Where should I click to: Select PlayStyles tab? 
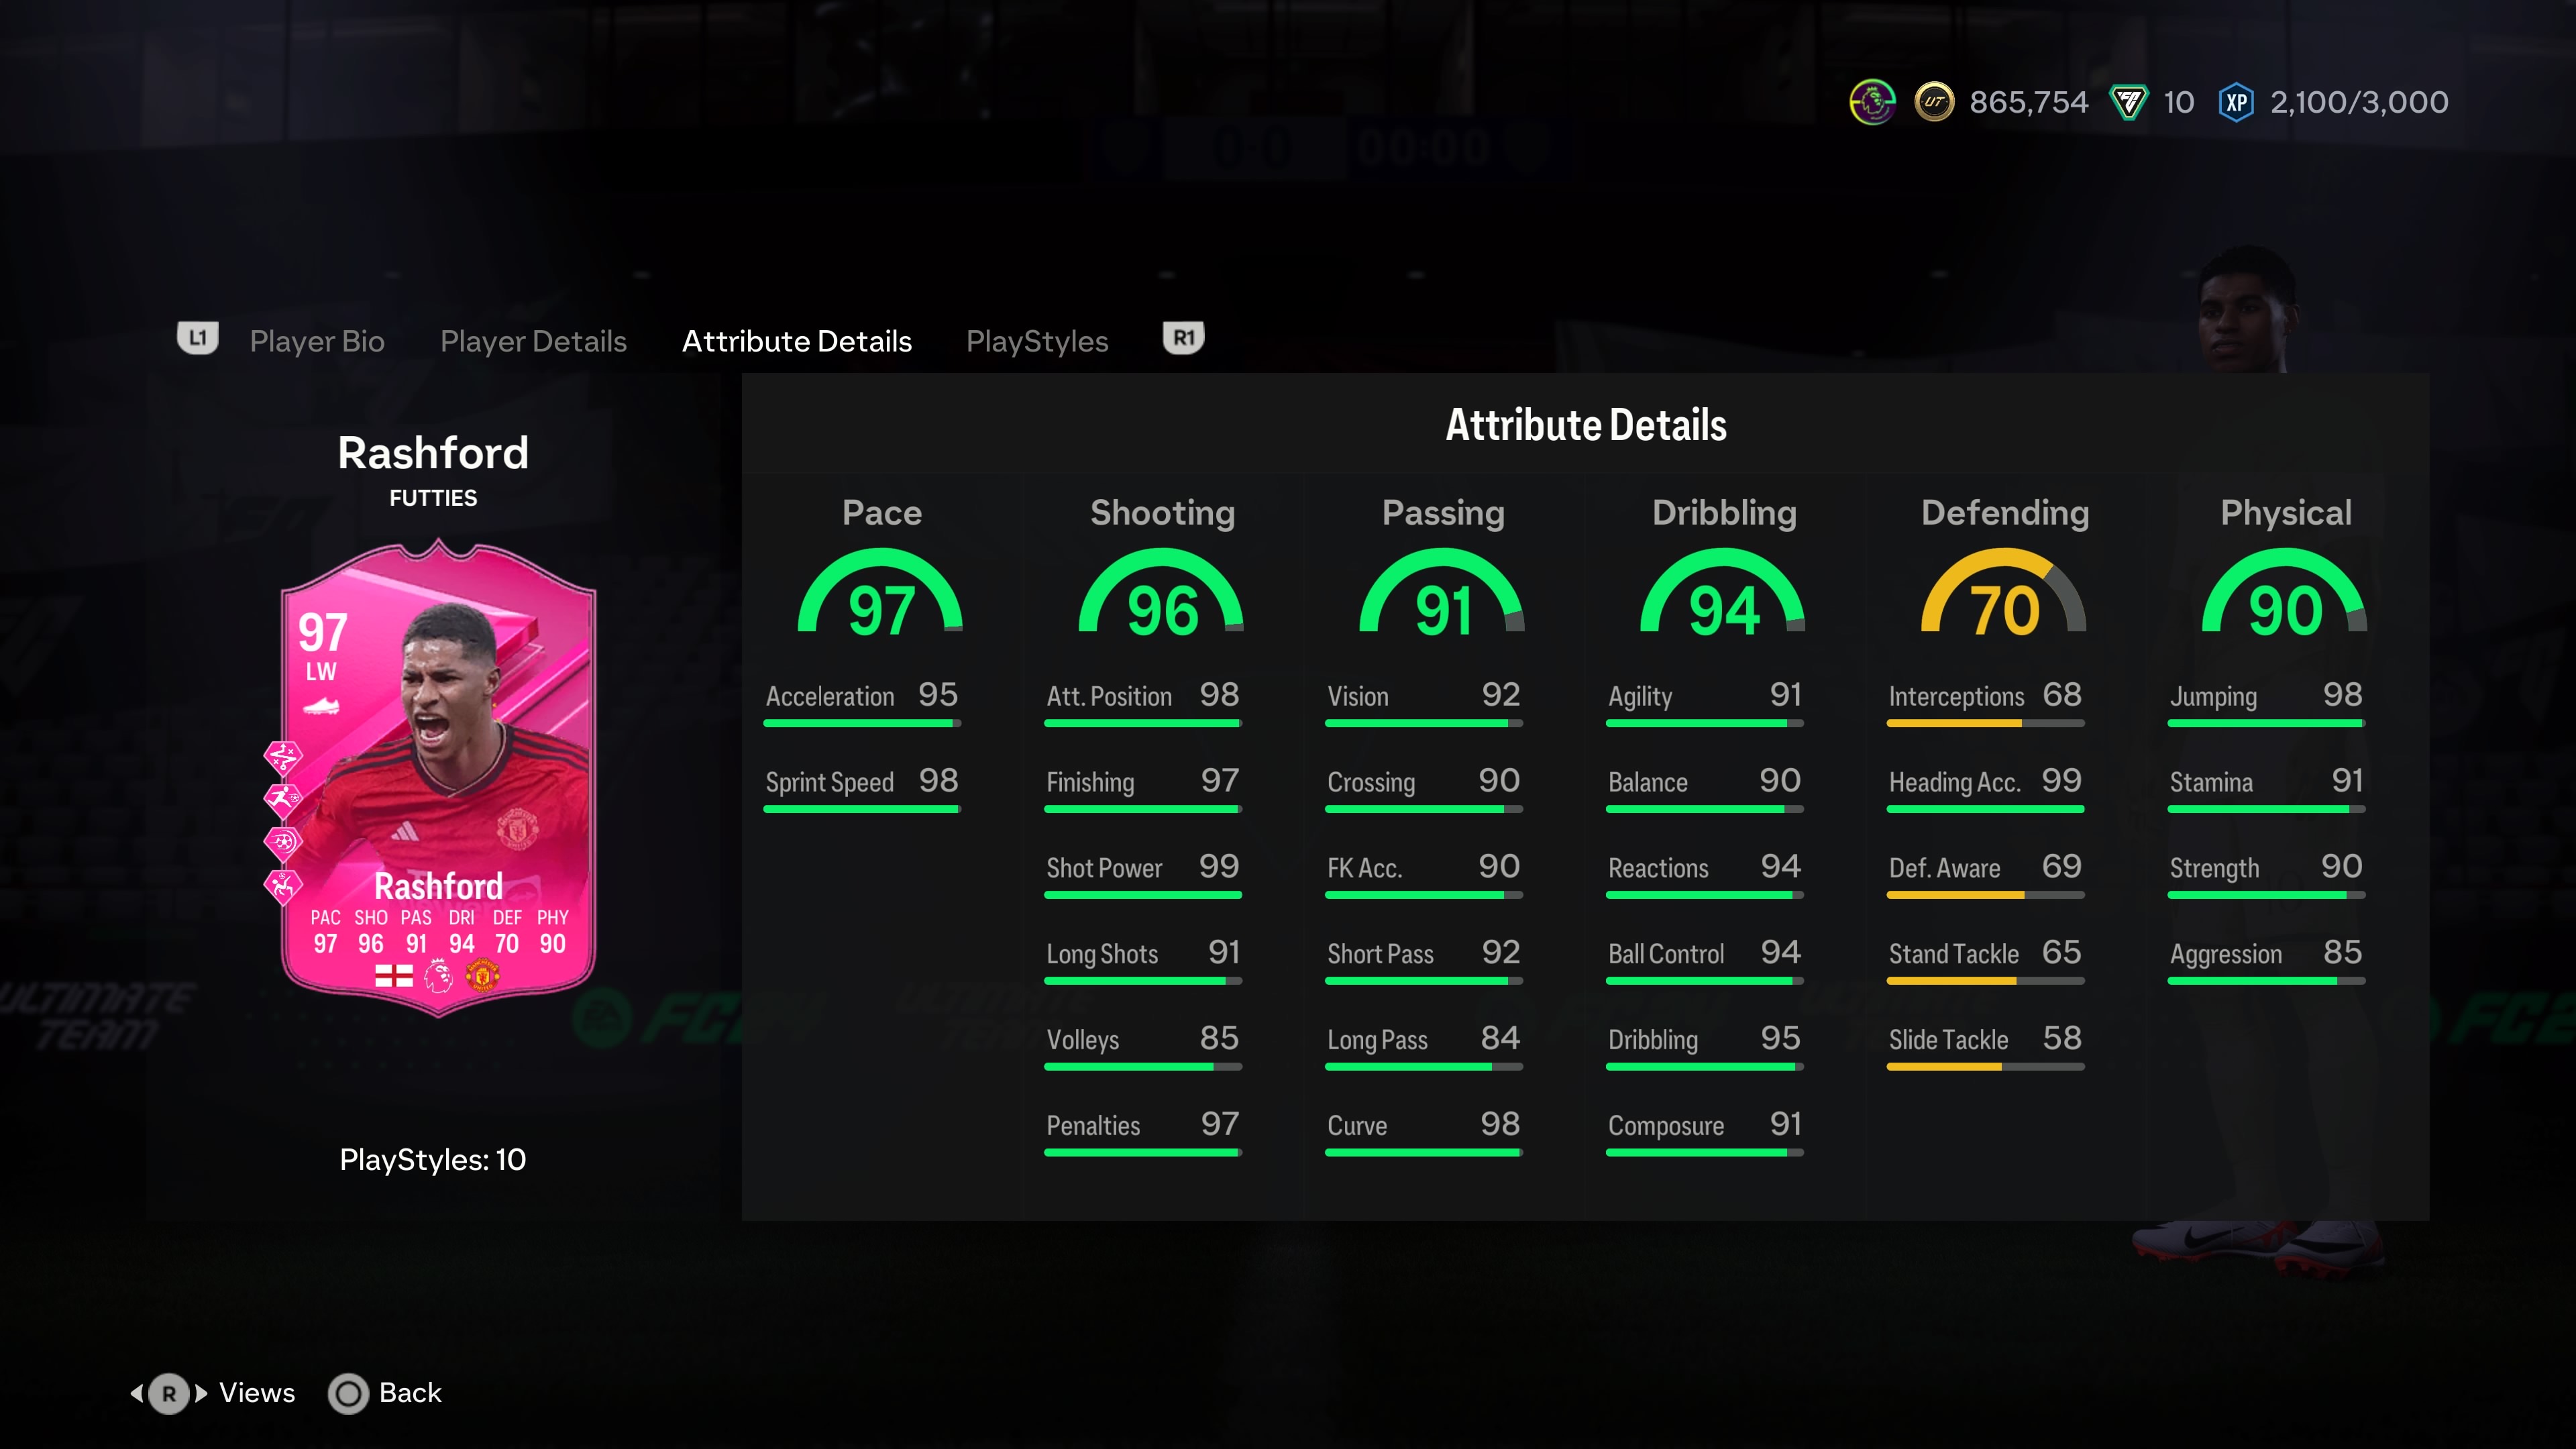pyautogui.click(x=1035, y=339)
